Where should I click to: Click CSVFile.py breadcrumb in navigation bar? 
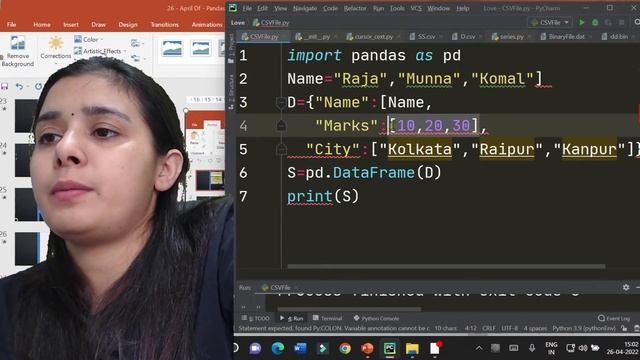pos(271,22)
